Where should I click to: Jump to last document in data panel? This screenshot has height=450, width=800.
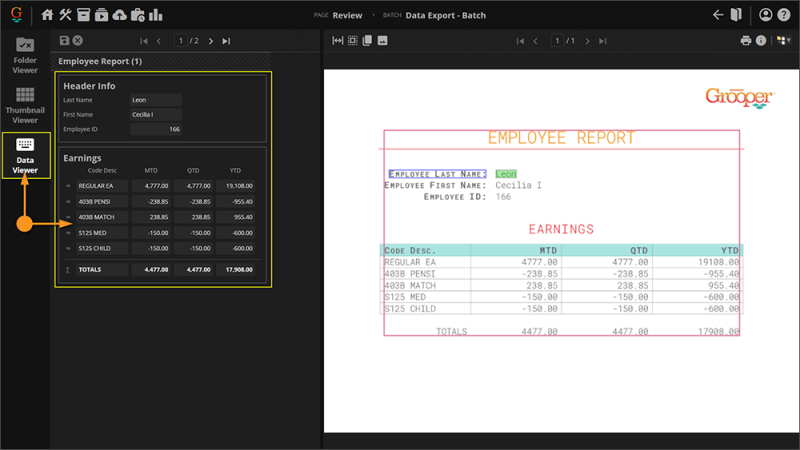[x=226, y=41]
